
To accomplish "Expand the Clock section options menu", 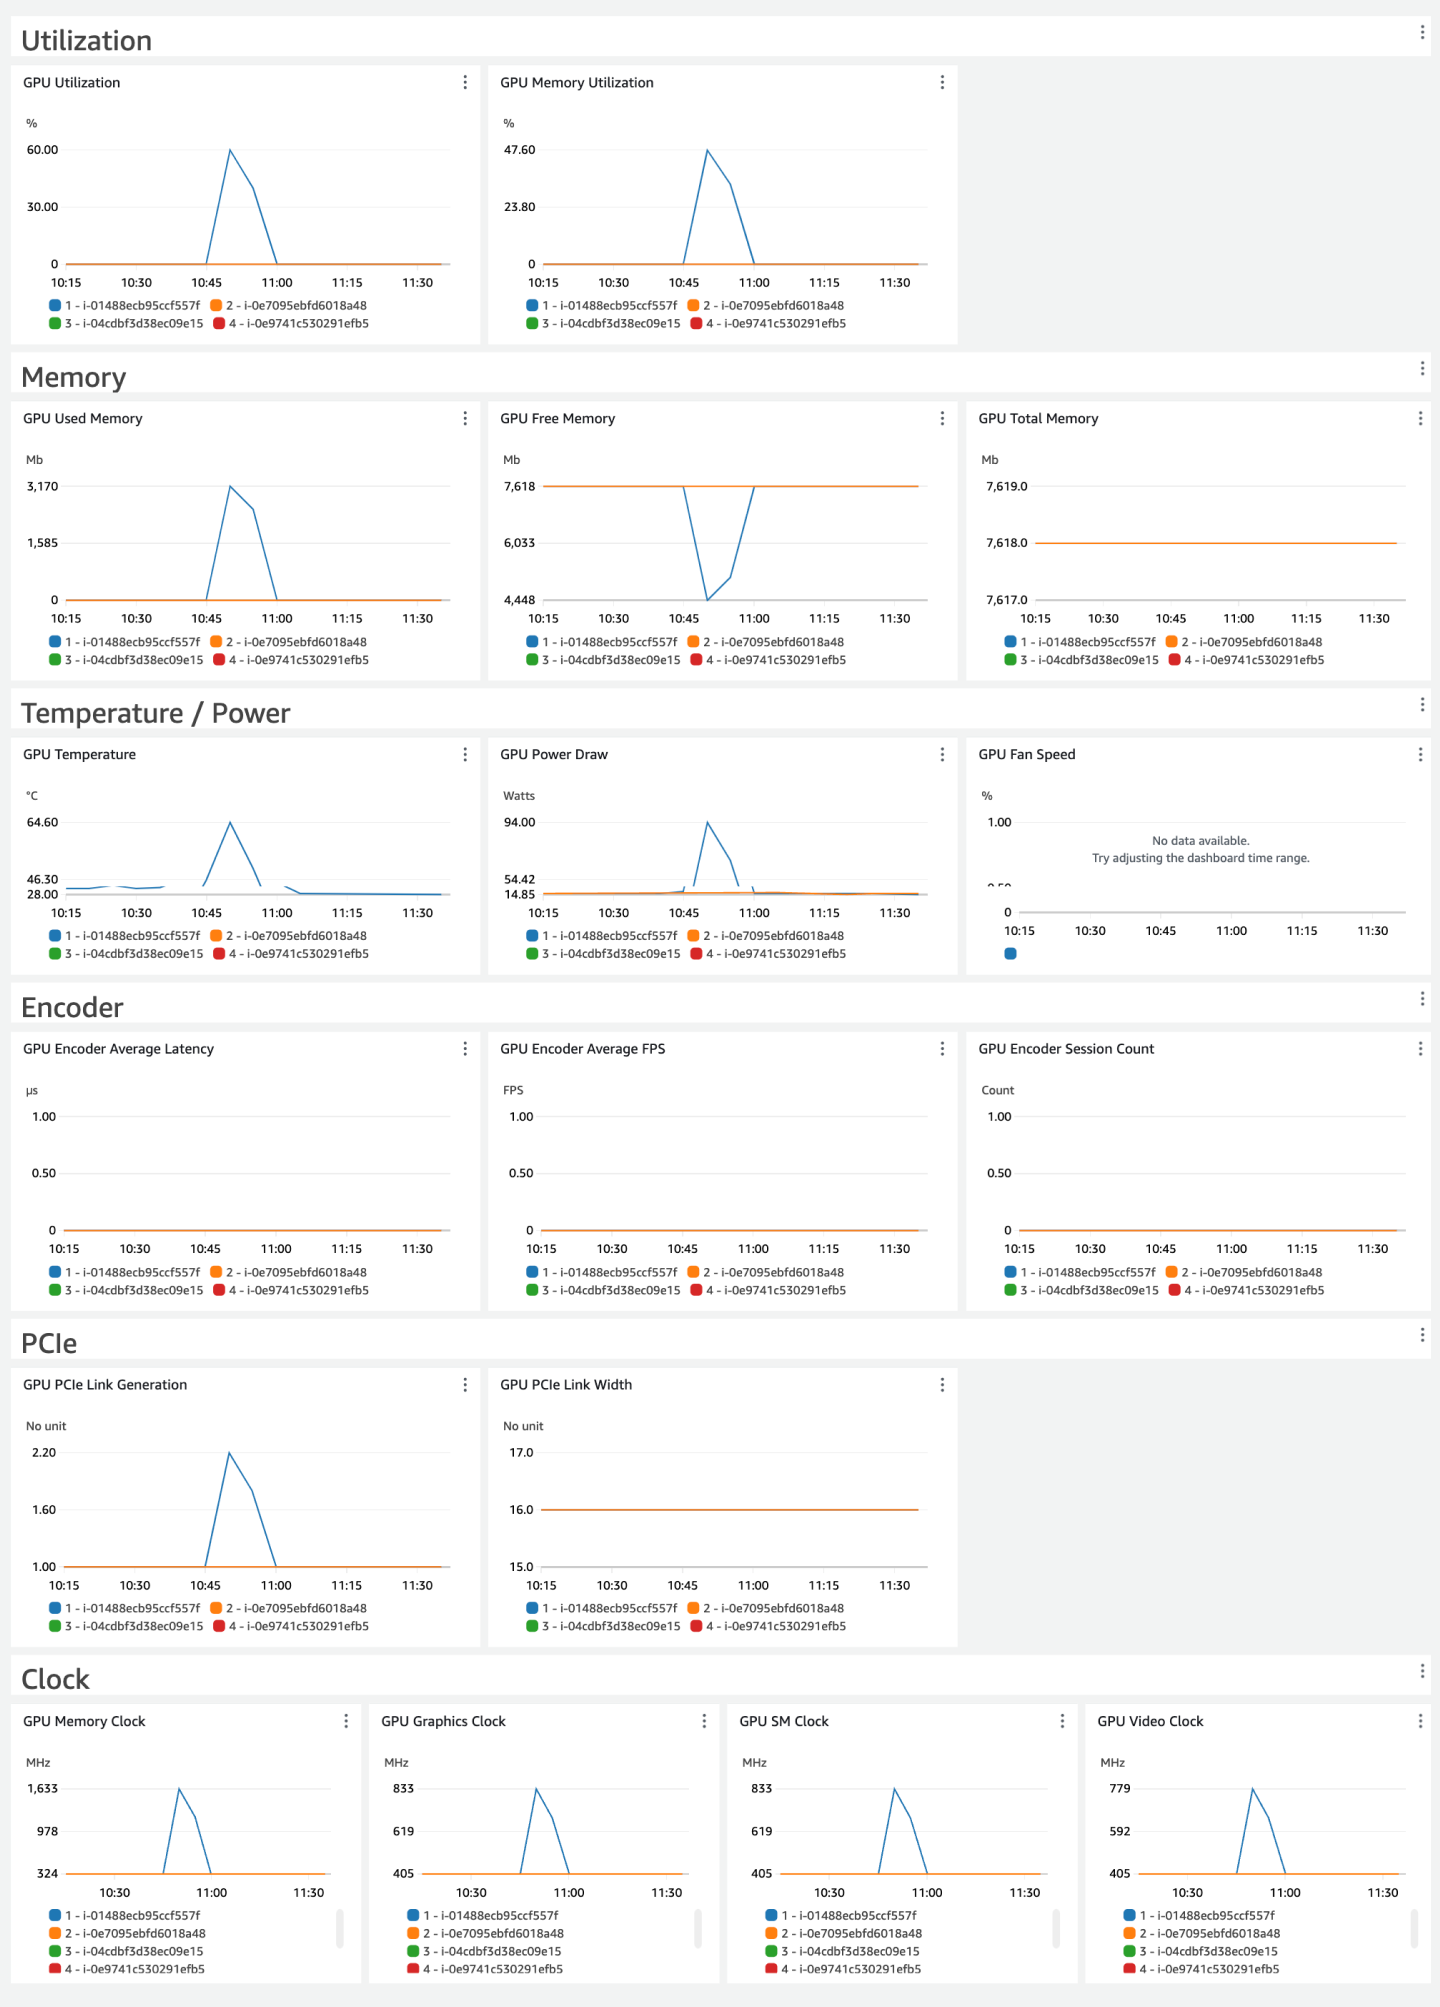I will 1422,1671.
